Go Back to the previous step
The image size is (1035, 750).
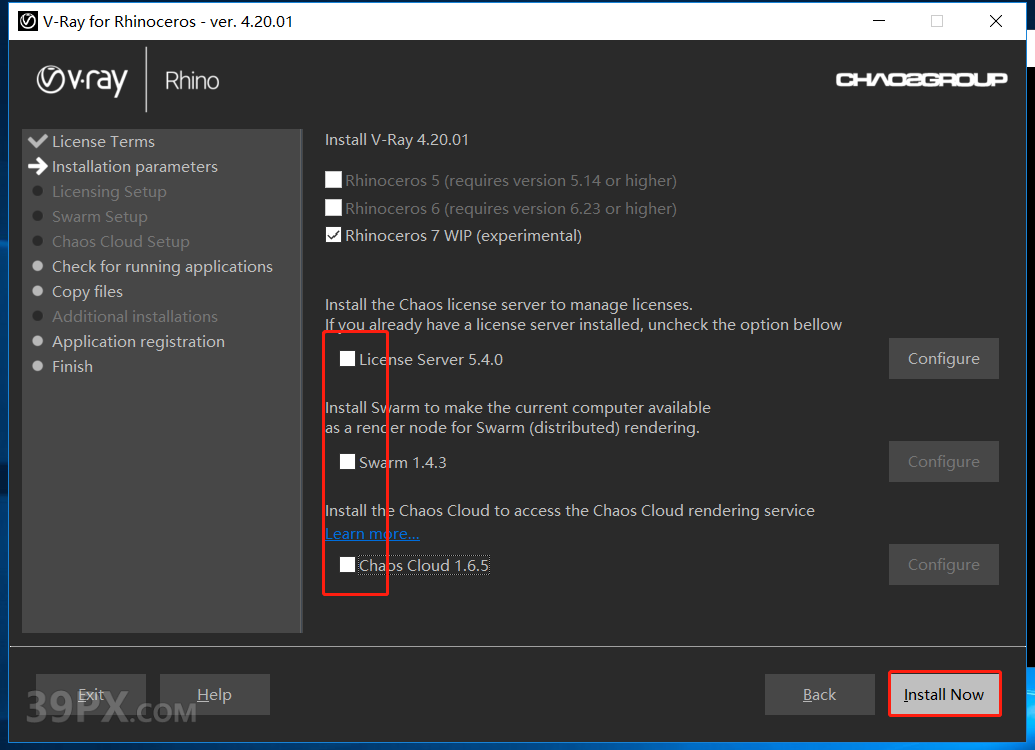coord(819,695)
